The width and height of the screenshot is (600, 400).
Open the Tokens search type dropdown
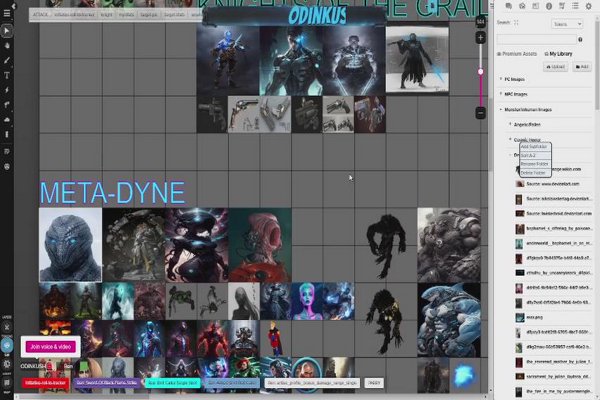click(x=567, y=24)
